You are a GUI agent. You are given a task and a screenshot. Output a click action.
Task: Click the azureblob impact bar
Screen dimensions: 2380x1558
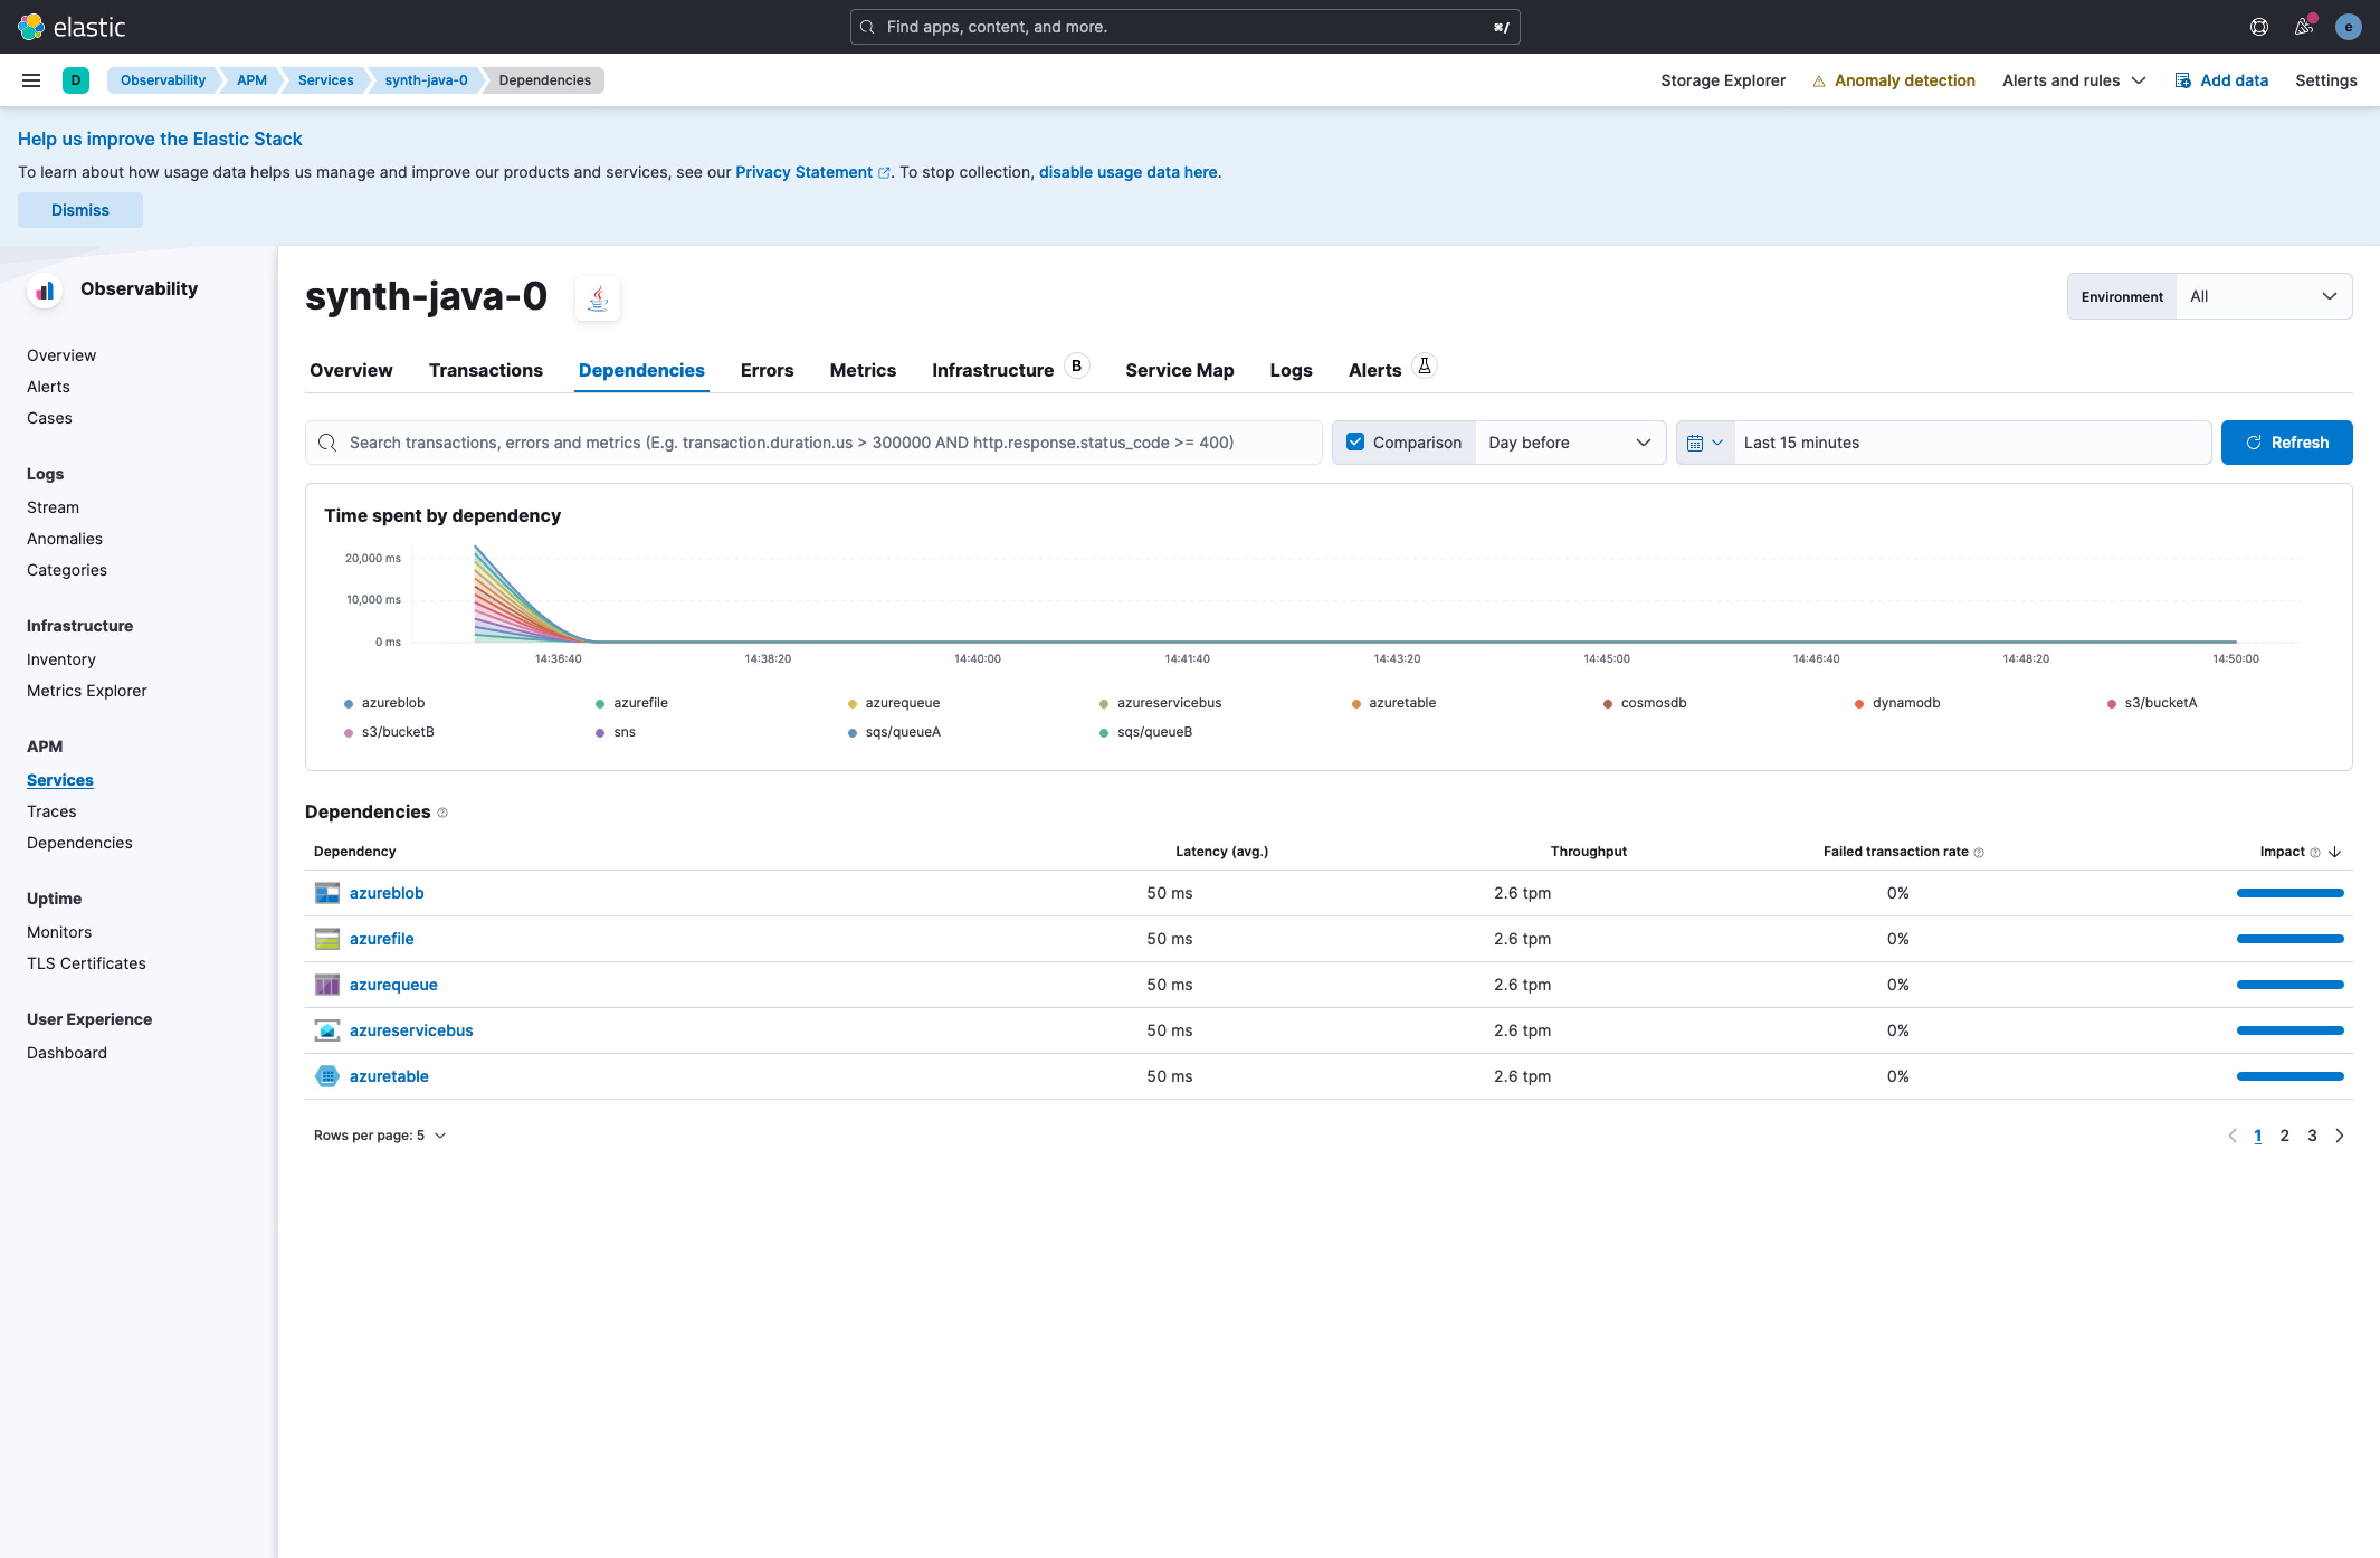(x=2289, y=893)
